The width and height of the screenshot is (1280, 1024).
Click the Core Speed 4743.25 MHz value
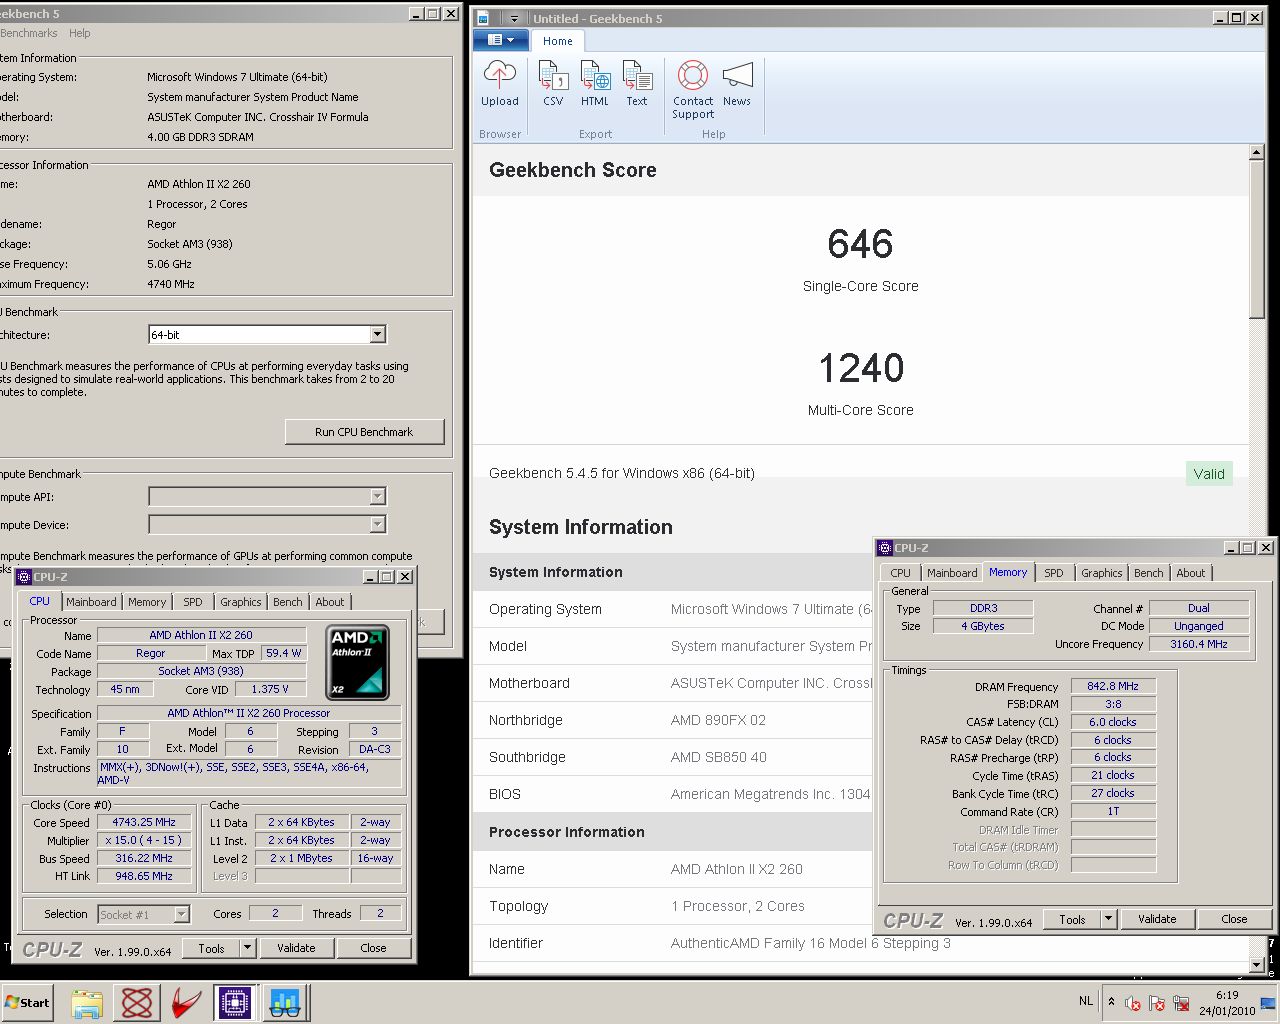click(x=145, y=822)
